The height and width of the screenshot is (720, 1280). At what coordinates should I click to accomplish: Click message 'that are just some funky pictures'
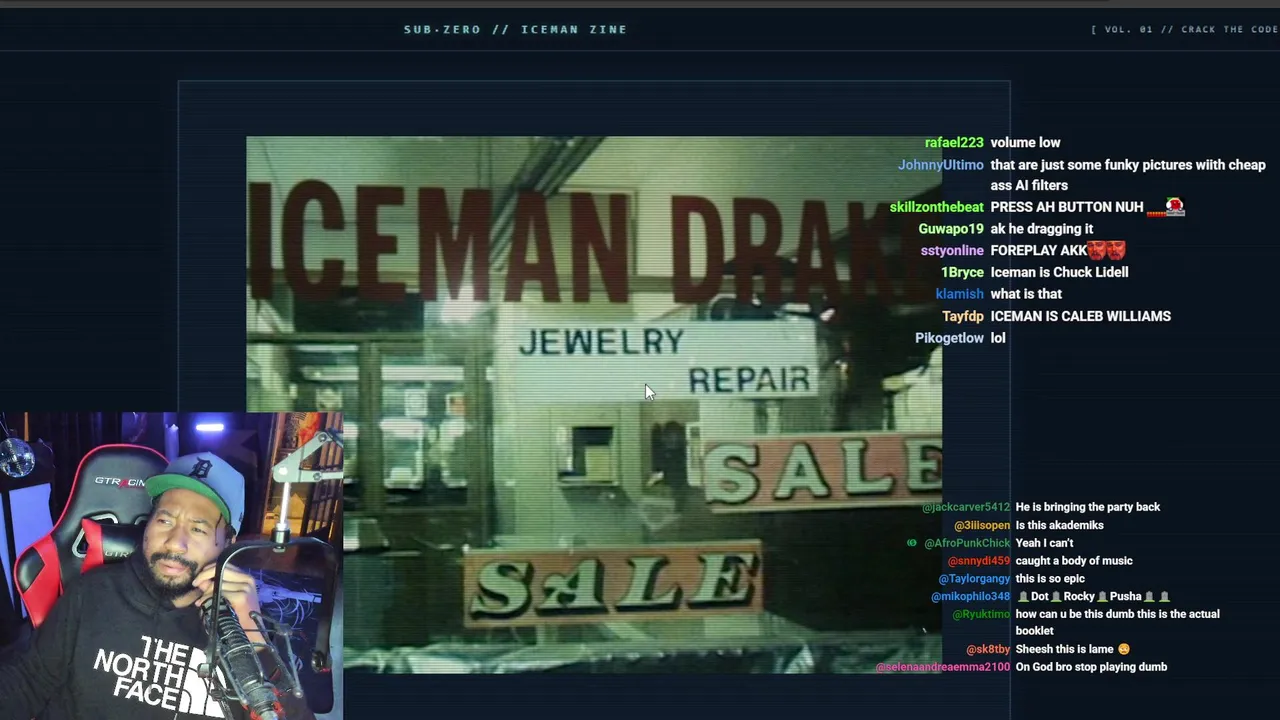click(1128, 175)
